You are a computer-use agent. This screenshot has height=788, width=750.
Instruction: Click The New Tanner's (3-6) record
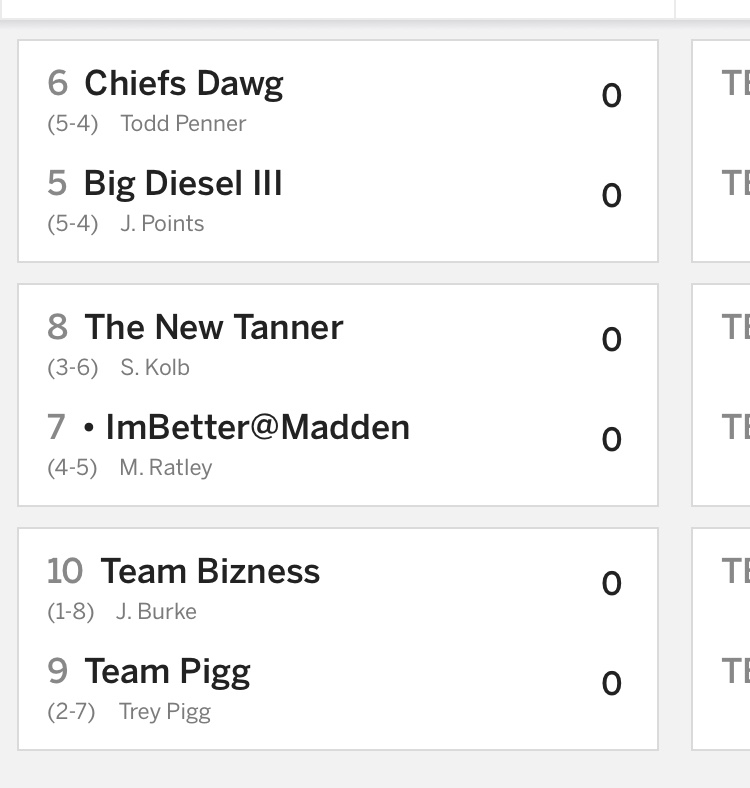pyautogui.click(x=73, y=368)
